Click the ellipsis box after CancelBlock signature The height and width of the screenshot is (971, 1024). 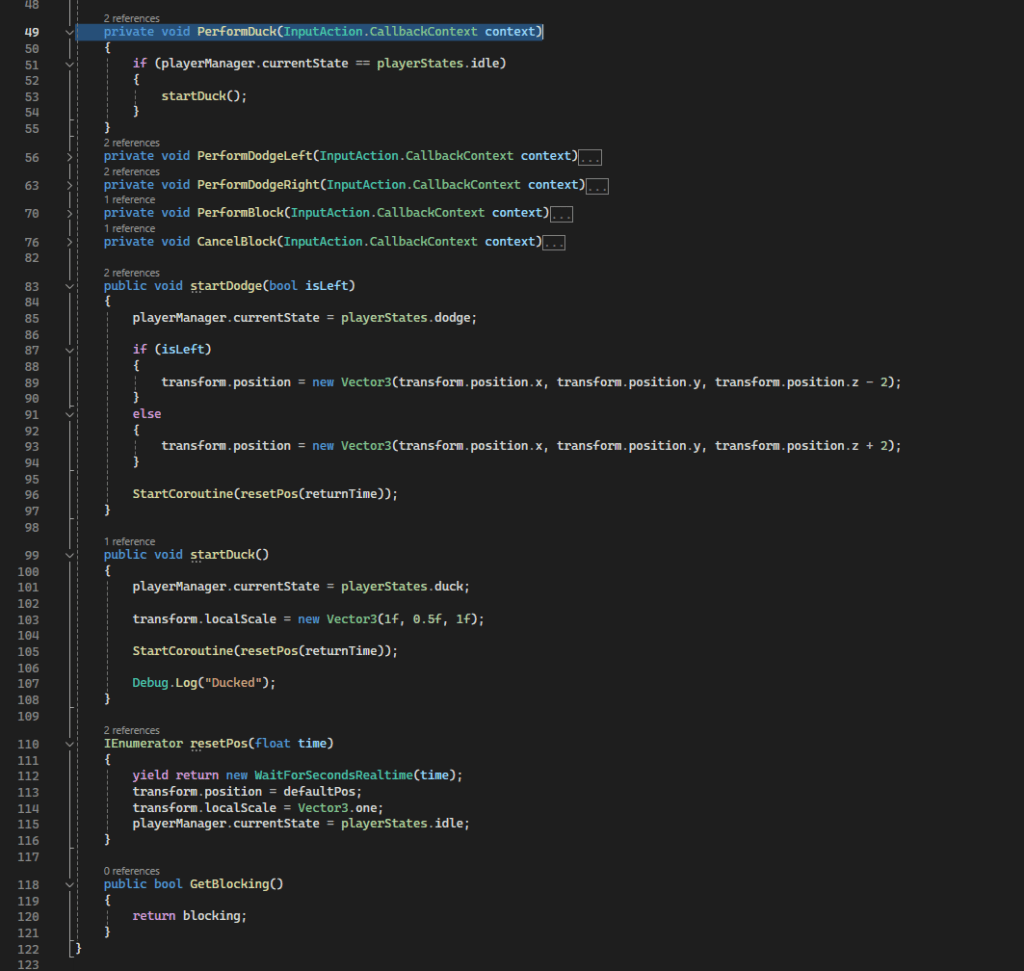(554, 243)
